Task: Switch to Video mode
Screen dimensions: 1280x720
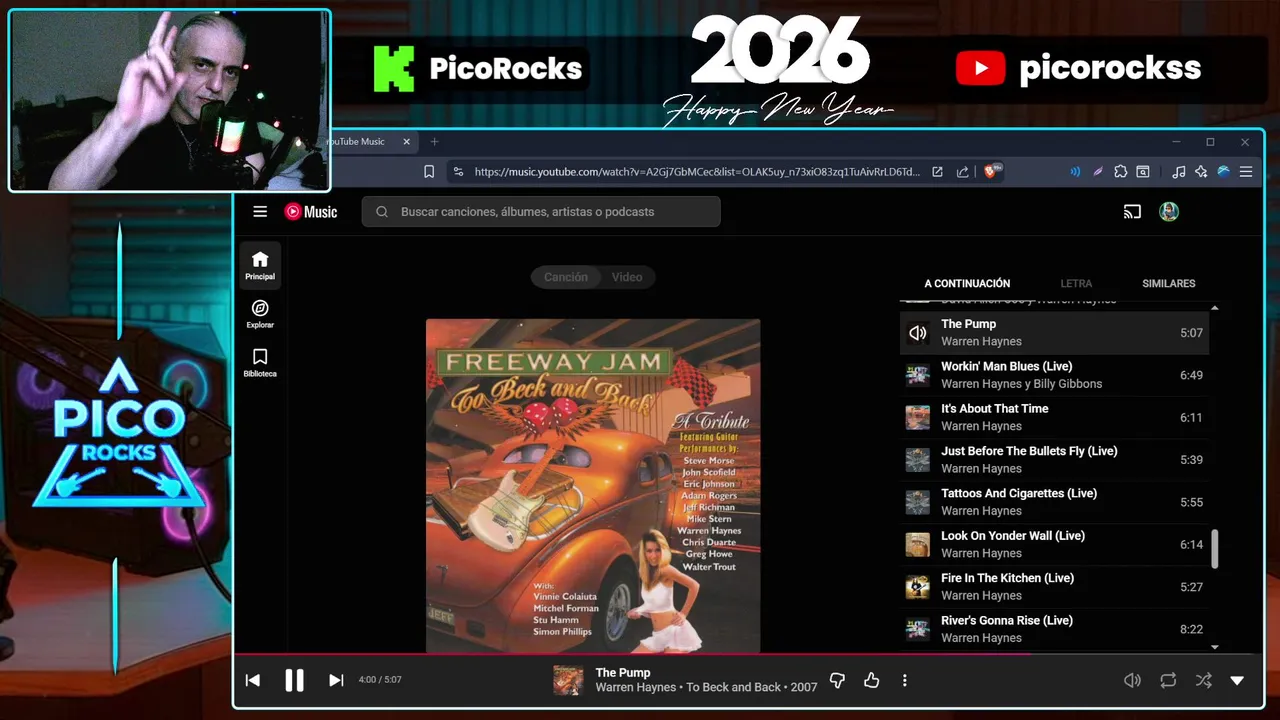Action: point(627,277)
